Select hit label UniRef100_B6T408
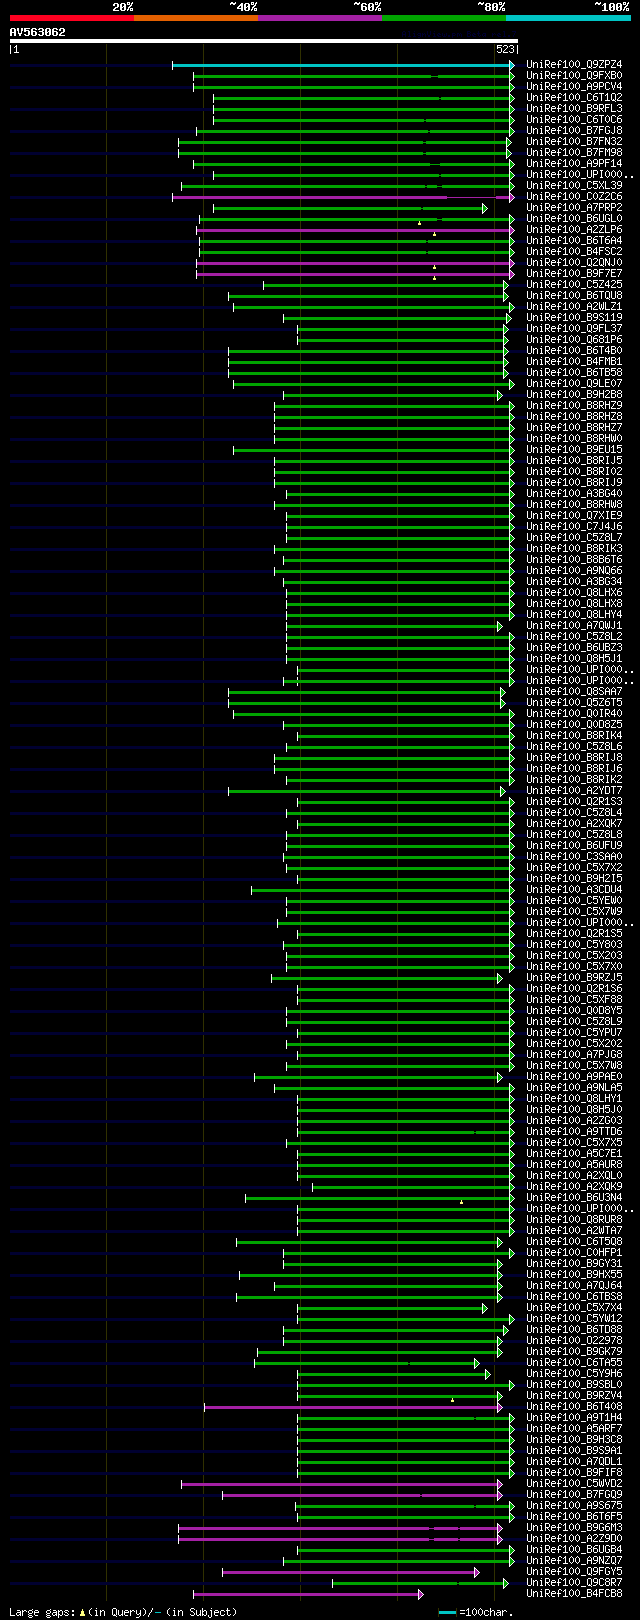 click(574, 1407)
